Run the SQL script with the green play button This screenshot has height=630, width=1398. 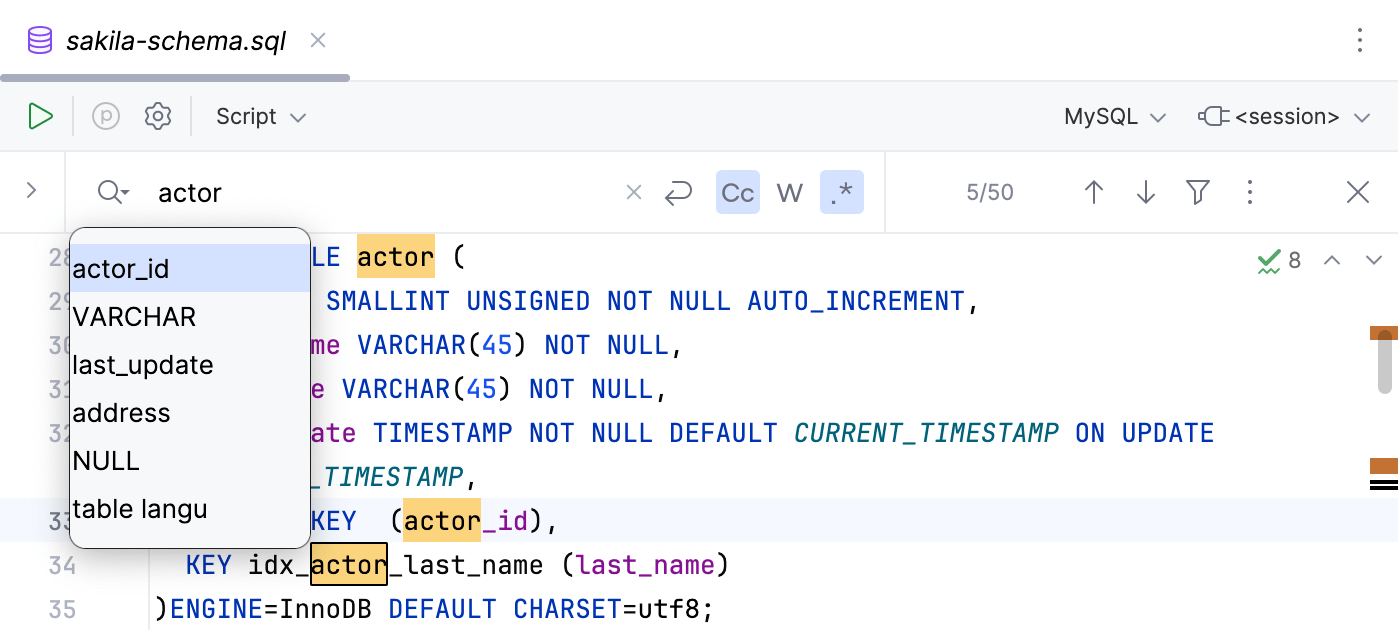pyautogui.click(x=40, y=117)
